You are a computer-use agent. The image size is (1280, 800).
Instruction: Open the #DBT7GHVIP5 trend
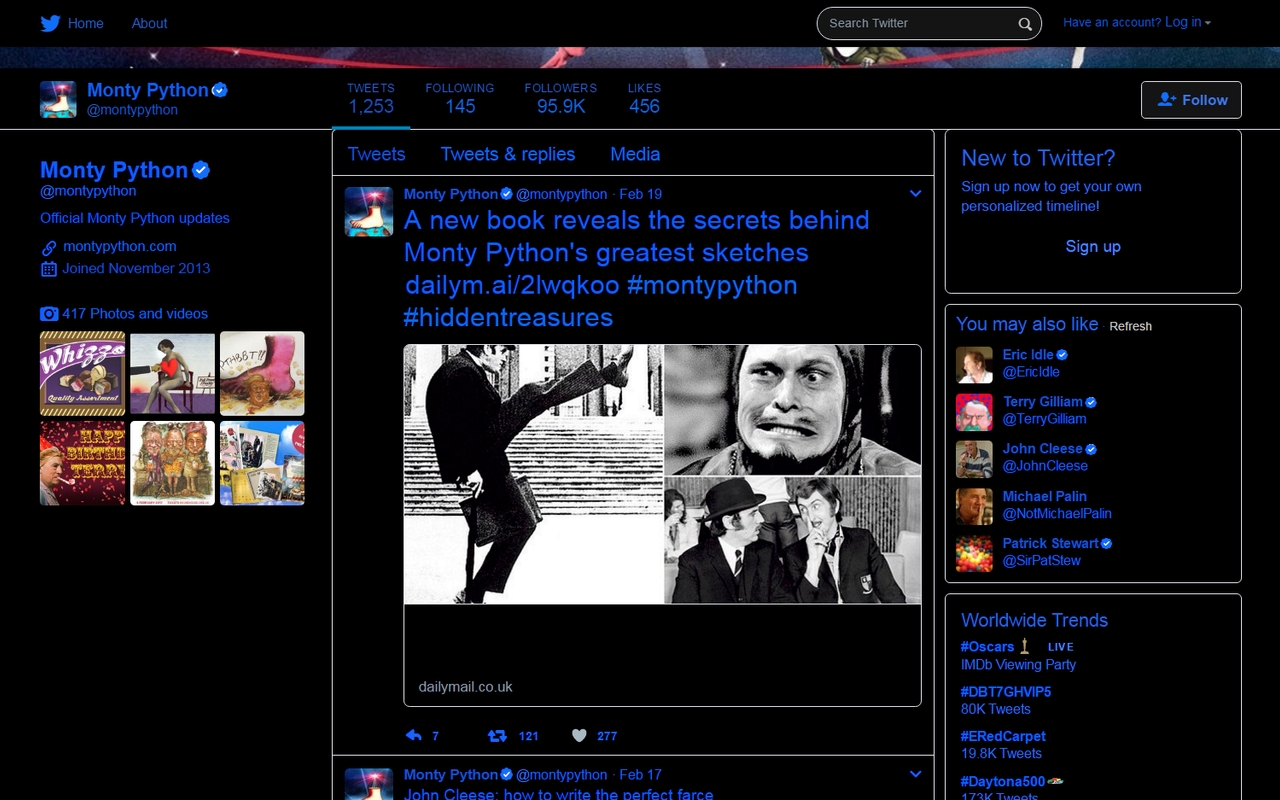1006,692
